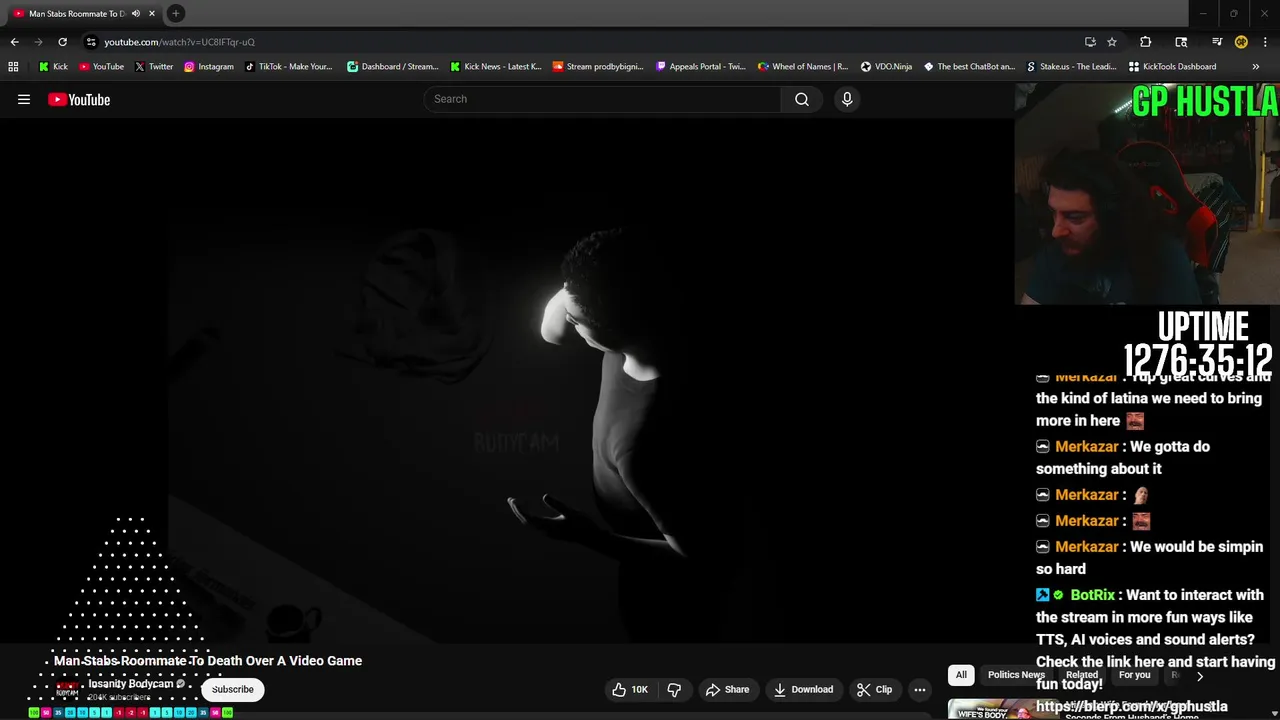
Task: Go forward with browser forward arrow
Action: [38, 42]
